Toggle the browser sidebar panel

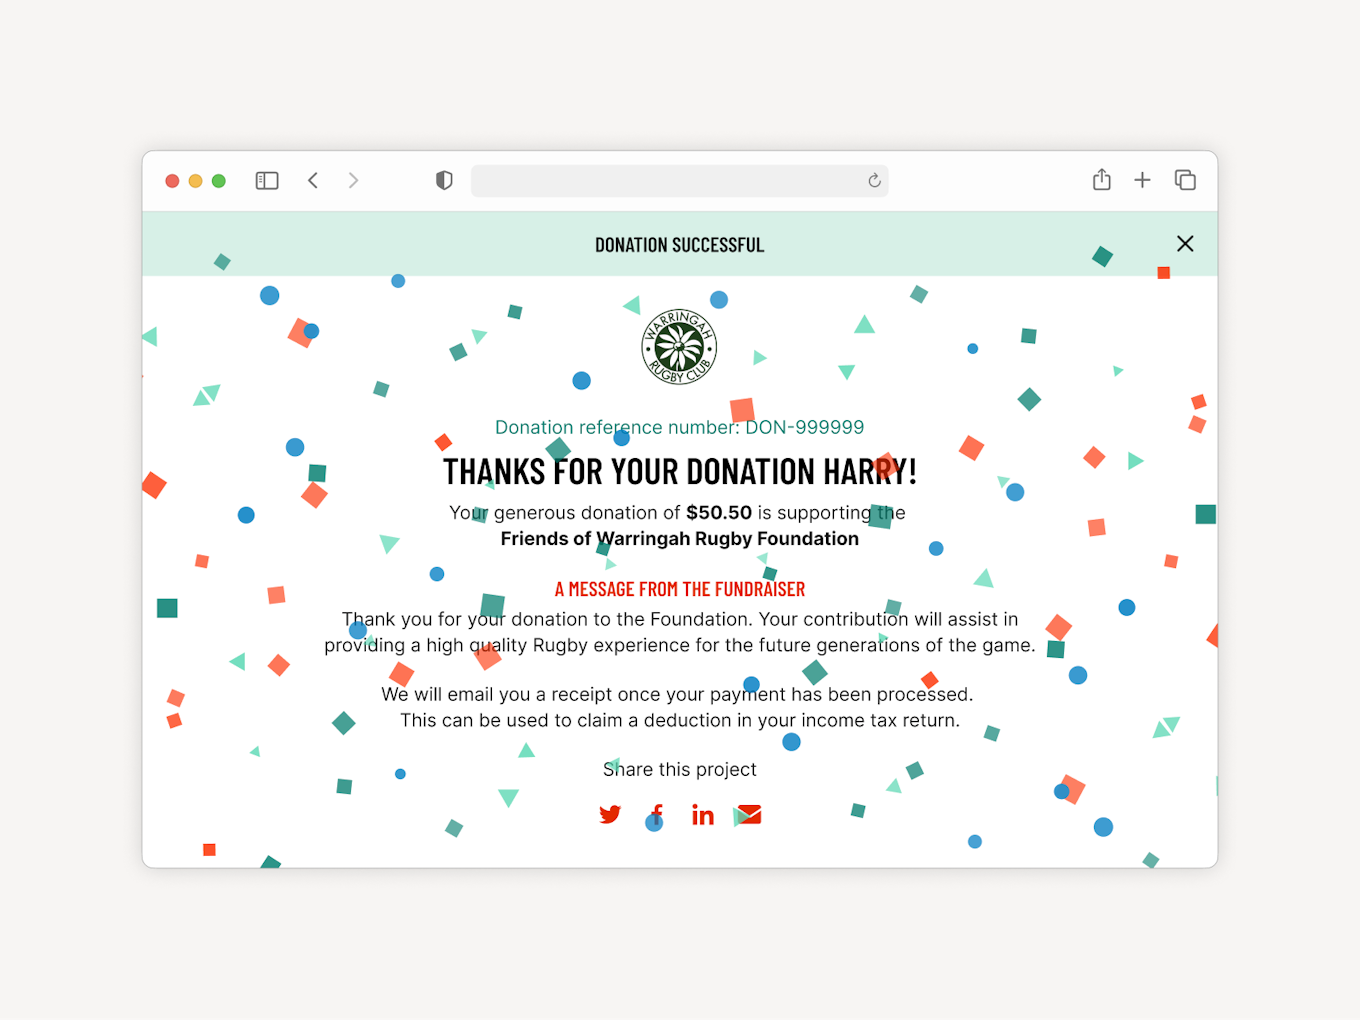(267, 181)
